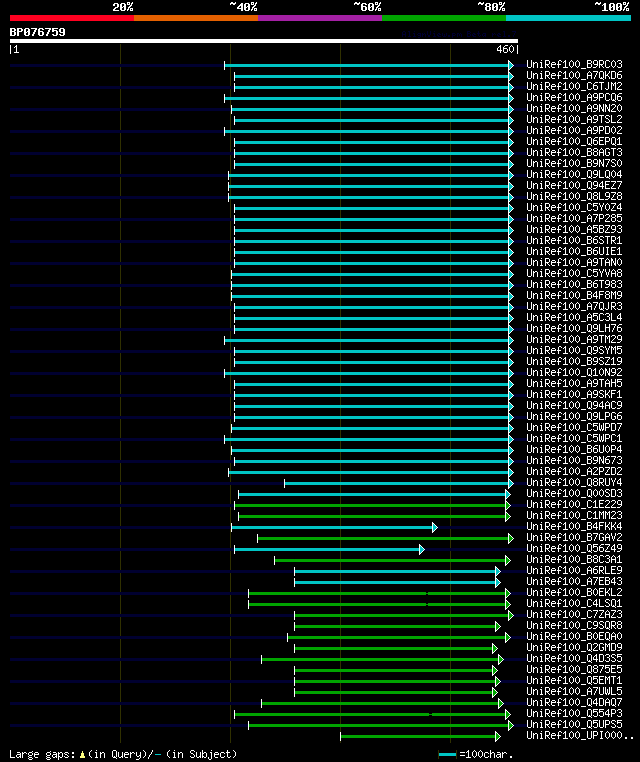Select the UniRef100_Q9LH76 label
Viewport: 640px width, 762px height.
coord(574,328)
